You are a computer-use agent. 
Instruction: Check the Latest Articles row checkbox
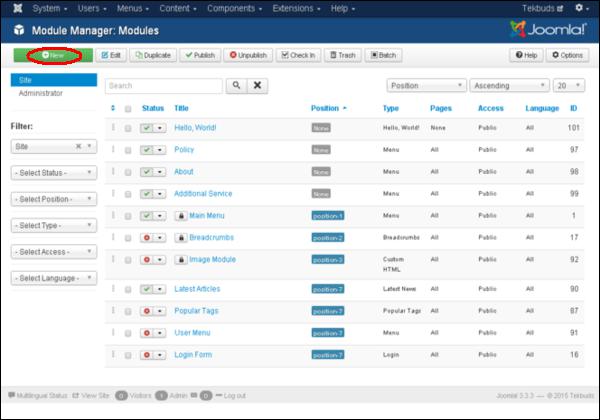128,290
